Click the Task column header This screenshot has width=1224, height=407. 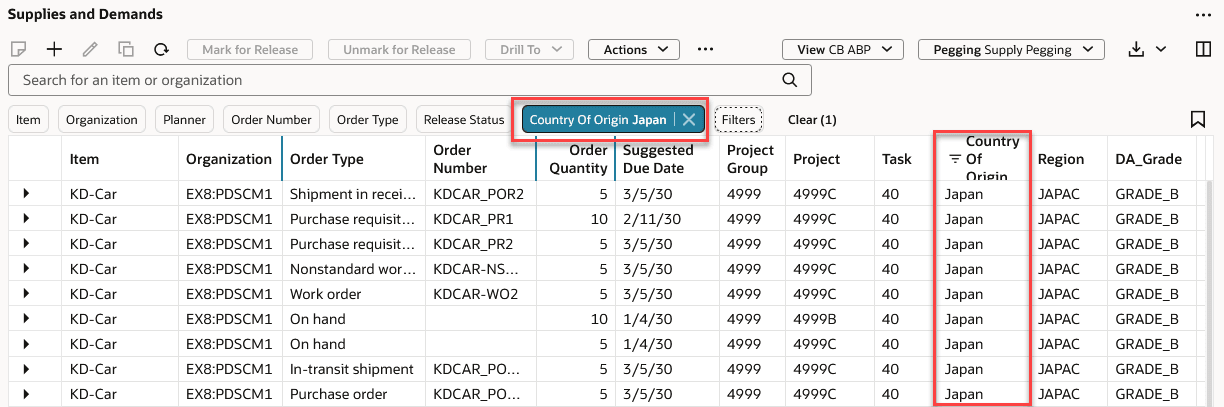tap(906, 159)
